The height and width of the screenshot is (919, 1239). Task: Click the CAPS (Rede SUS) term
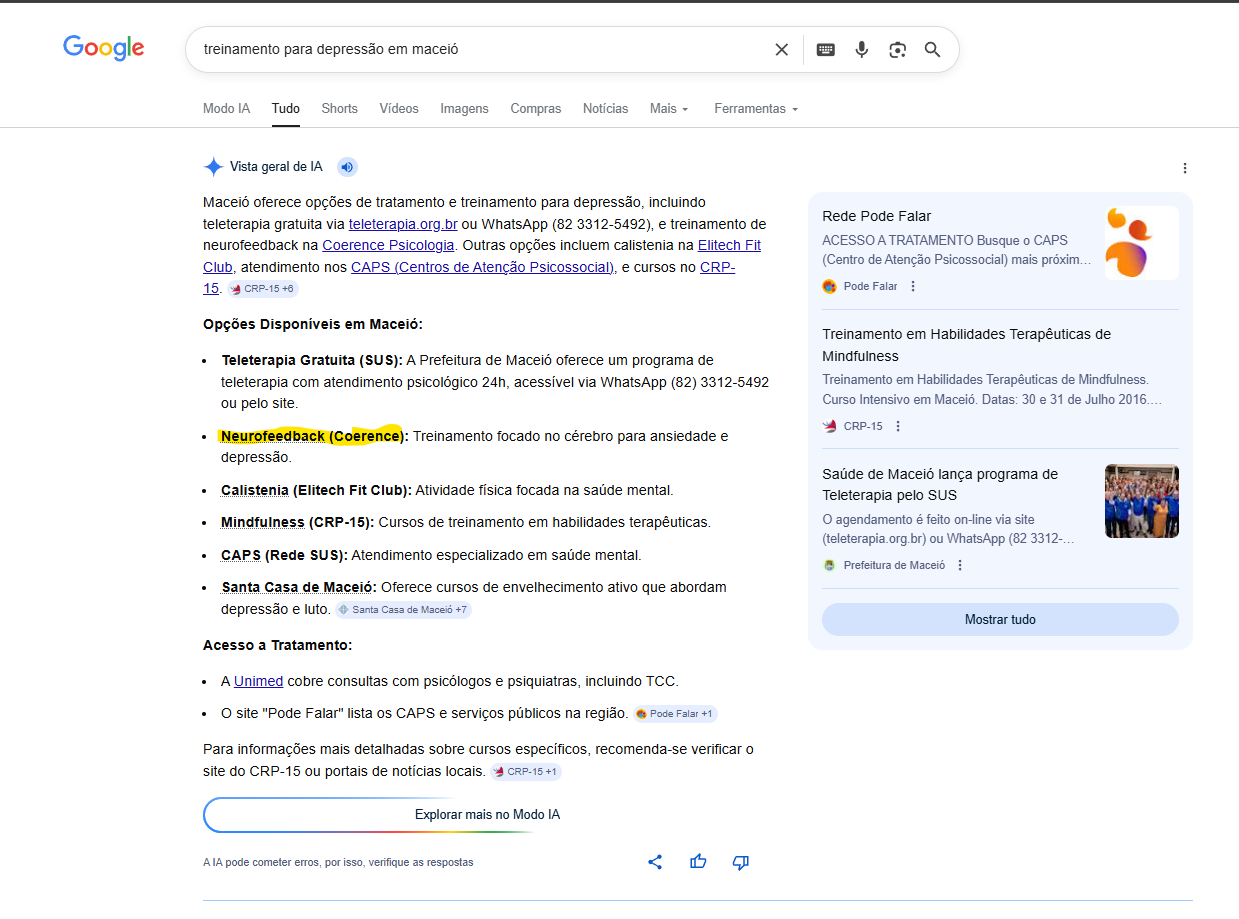(x=284, y=555)
